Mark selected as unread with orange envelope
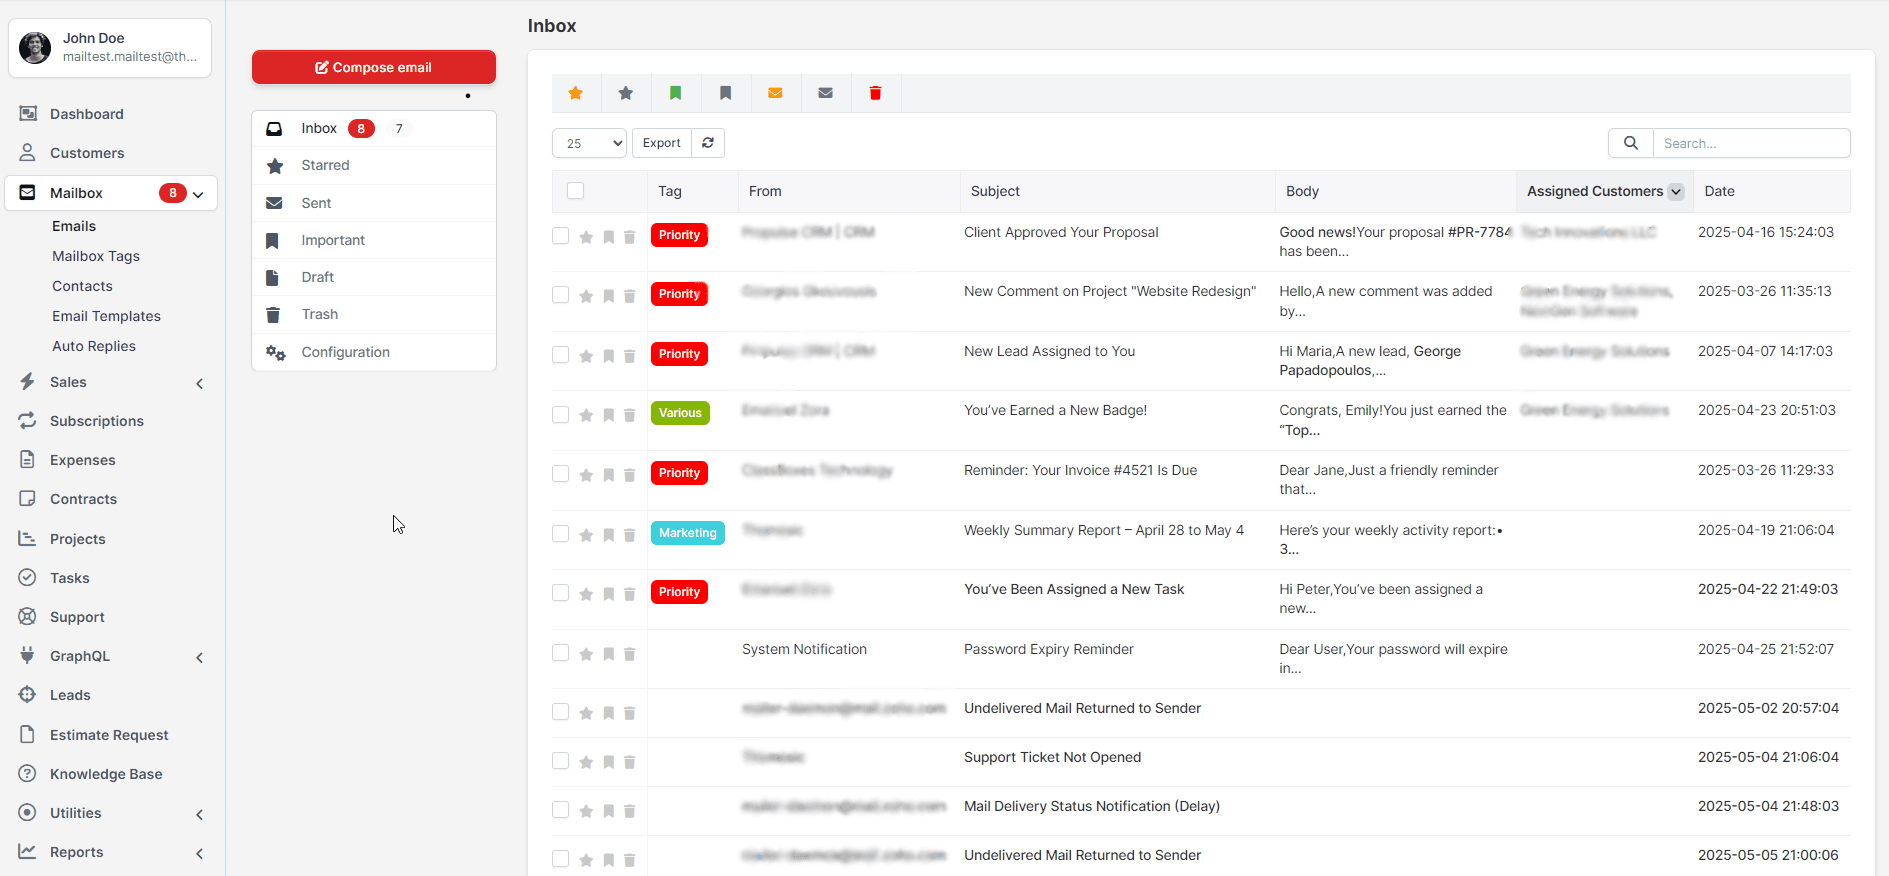The image size is (1889, 876). 775,93
